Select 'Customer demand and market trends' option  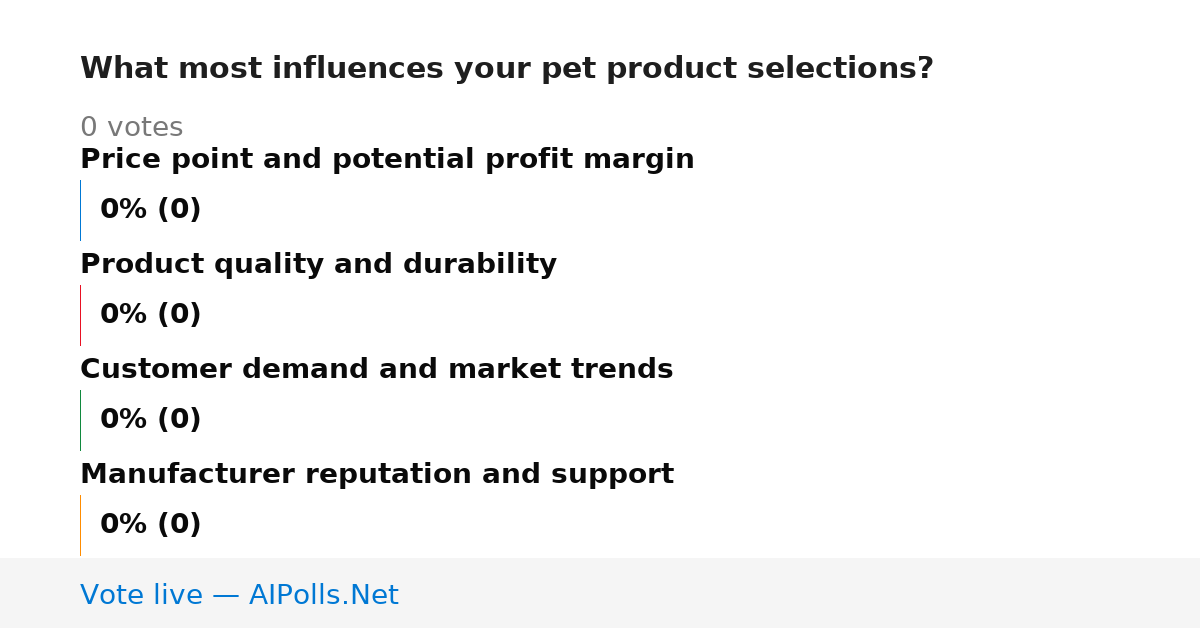[x=376, y=370]
